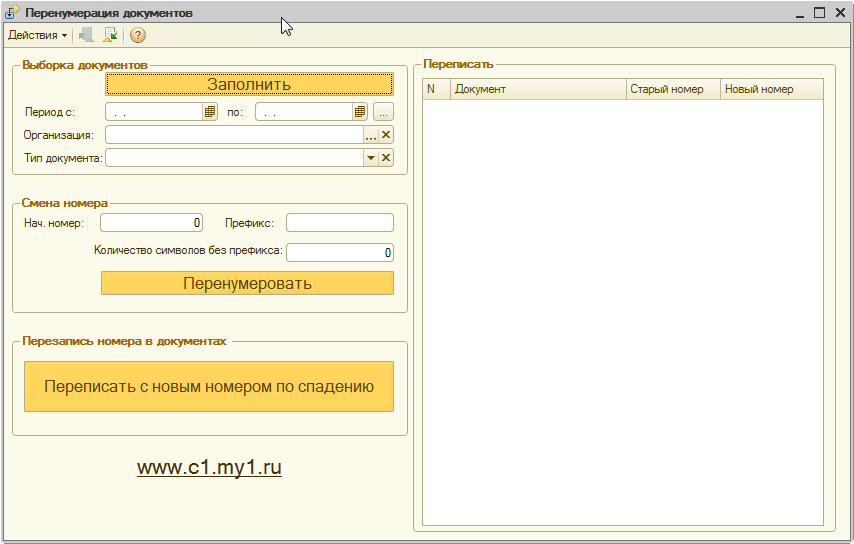
Task: Open the Действия menu
Action: click(37, 35)
